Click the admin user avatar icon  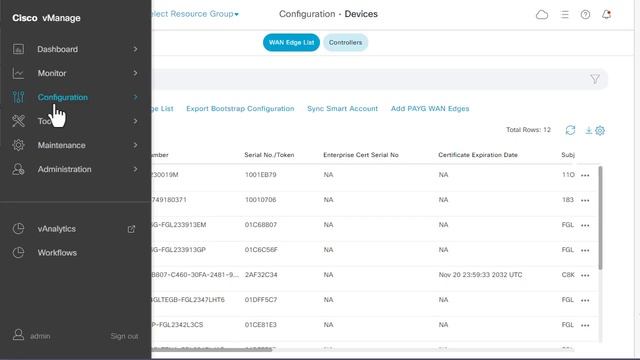(18, 335)
